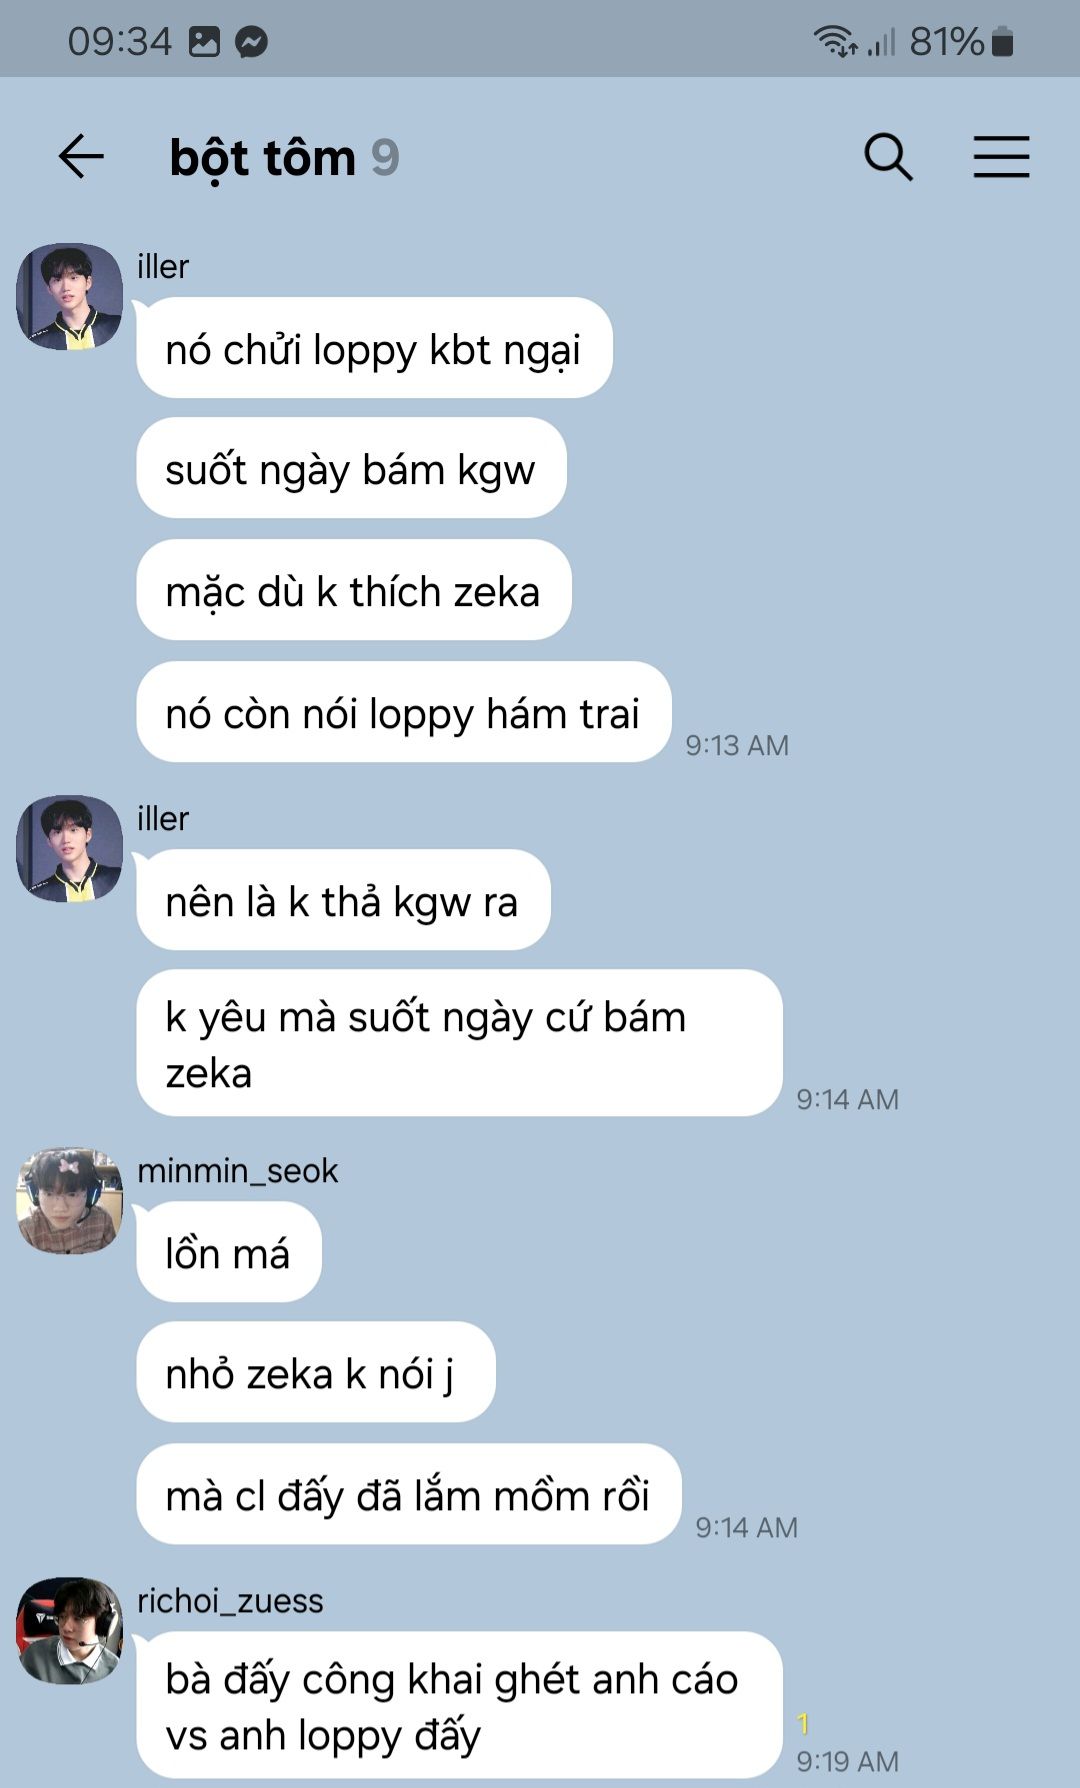Image resolution: width=1080 pixels, height=1788 pixels.
Task: Open search in the chat
Action: pos(888,157)
